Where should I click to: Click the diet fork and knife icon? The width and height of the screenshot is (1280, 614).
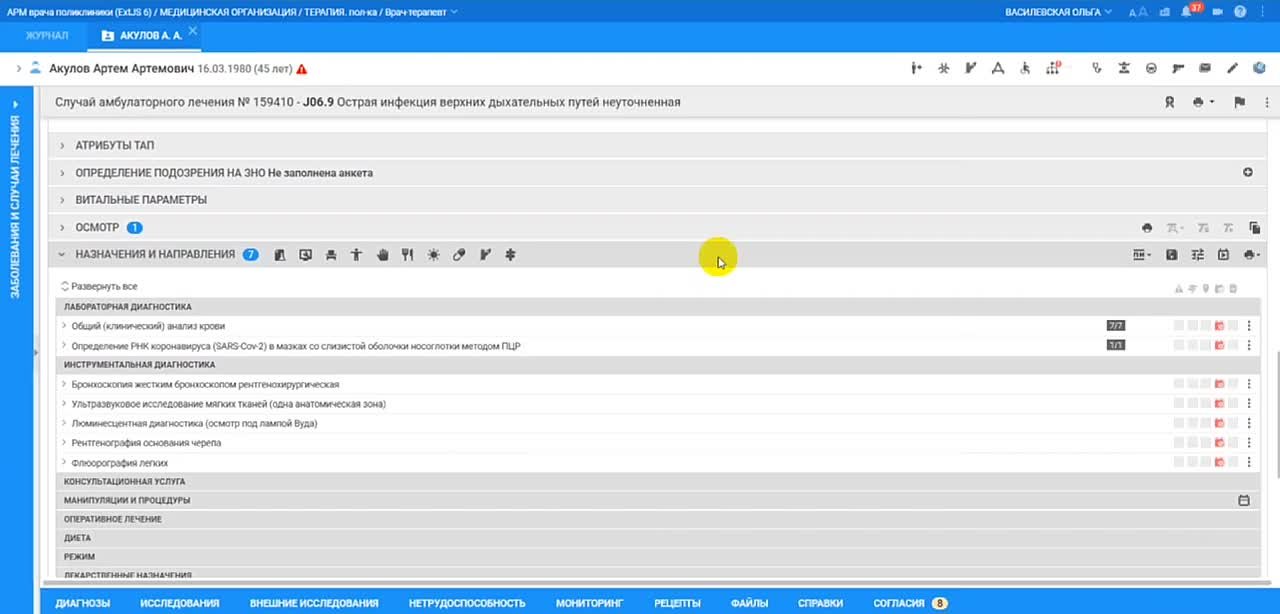(x=407, y=255)
